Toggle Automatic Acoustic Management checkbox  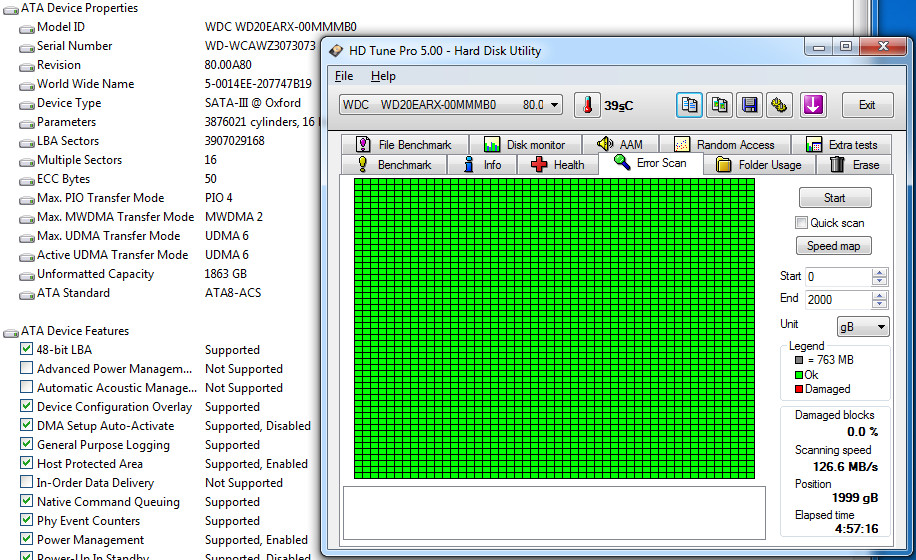click(26, 387)
